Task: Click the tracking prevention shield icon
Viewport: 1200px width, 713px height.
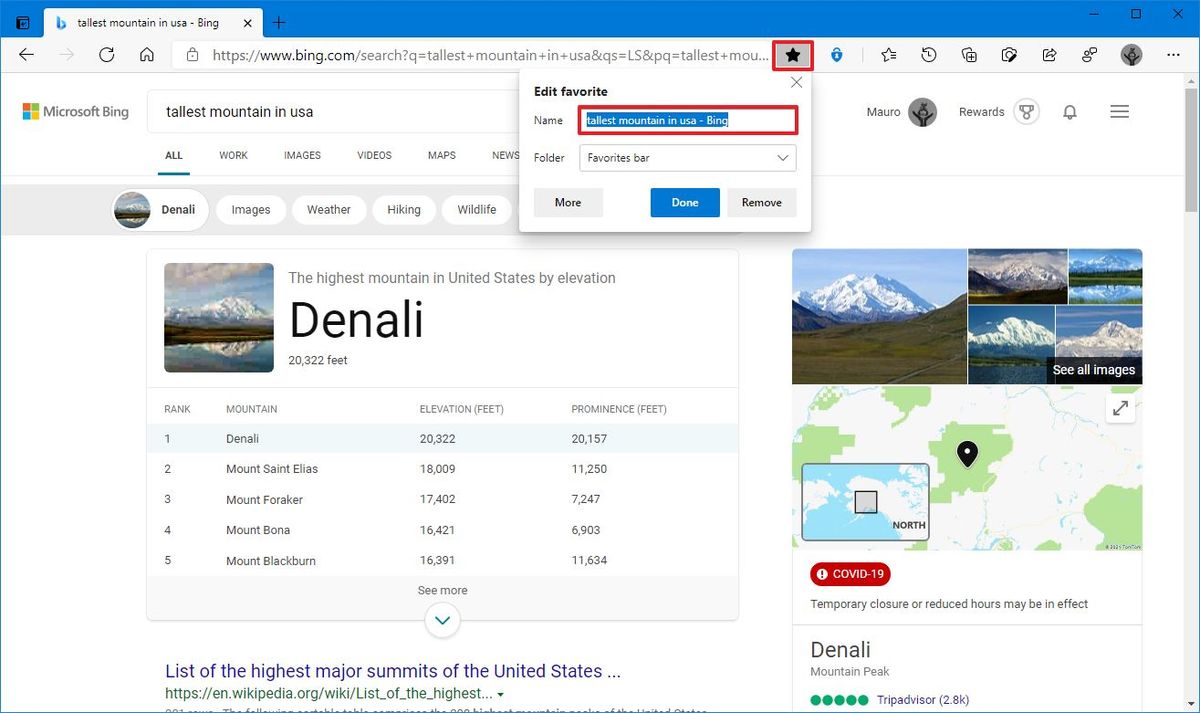Action: (x=837, y=55)
